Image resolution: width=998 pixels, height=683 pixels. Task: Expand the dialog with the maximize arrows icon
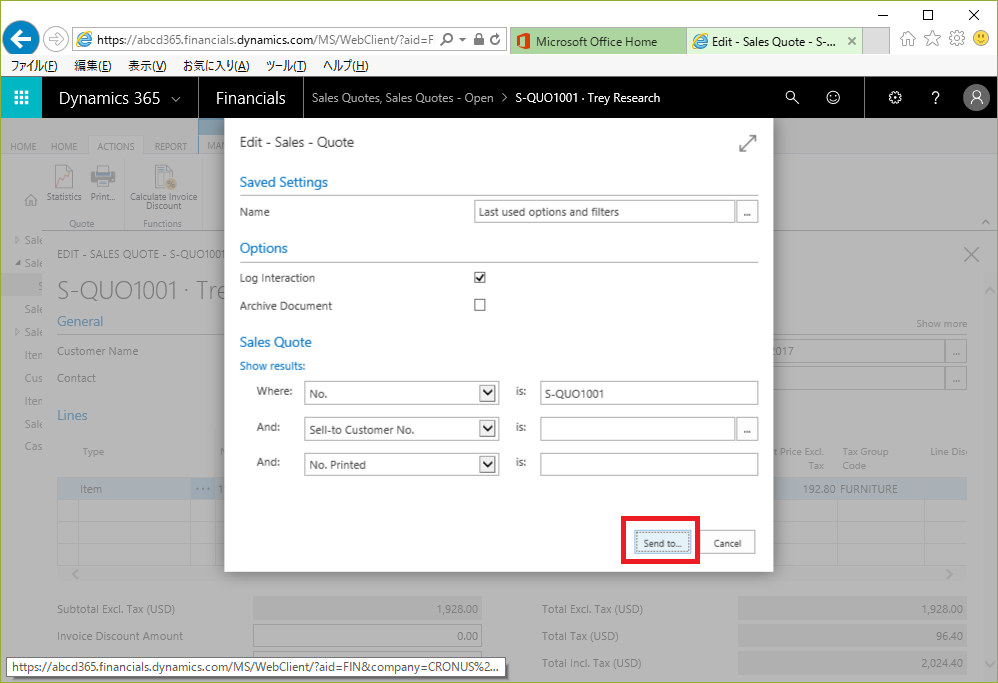747,143
